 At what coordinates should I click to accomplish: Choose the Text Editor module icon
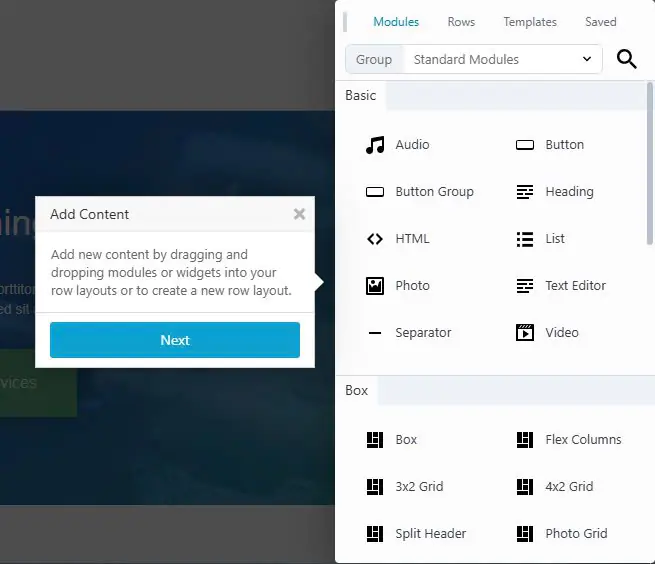pos(525,286)
